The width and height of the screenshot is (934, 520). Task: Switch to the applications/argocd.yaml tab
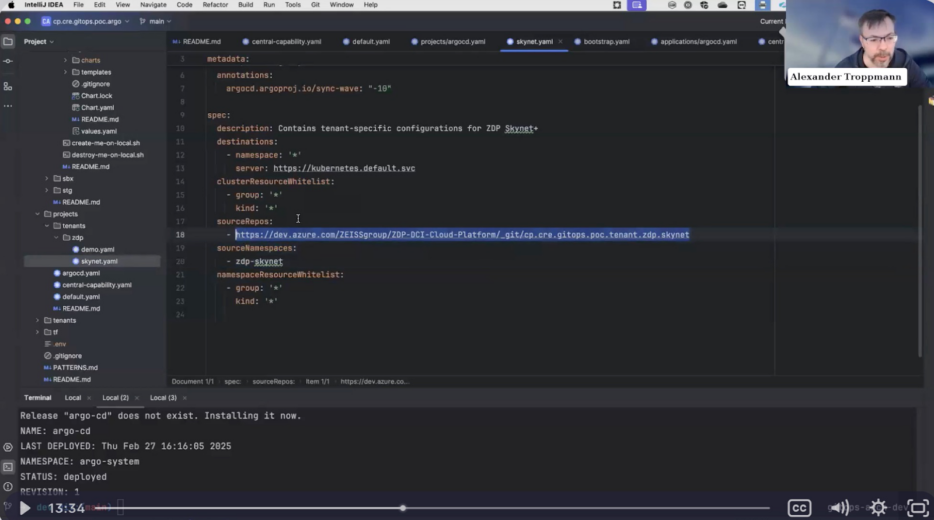[x=694, y=42]
